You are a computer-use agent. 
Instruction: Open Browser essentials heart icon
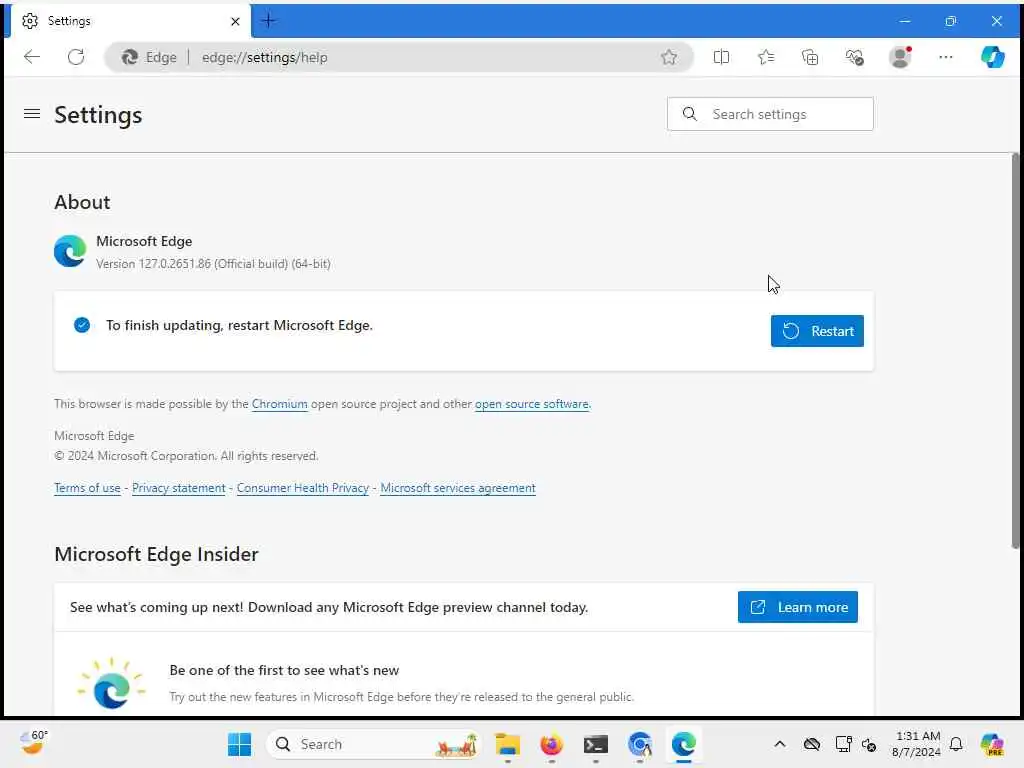point(854,57)
